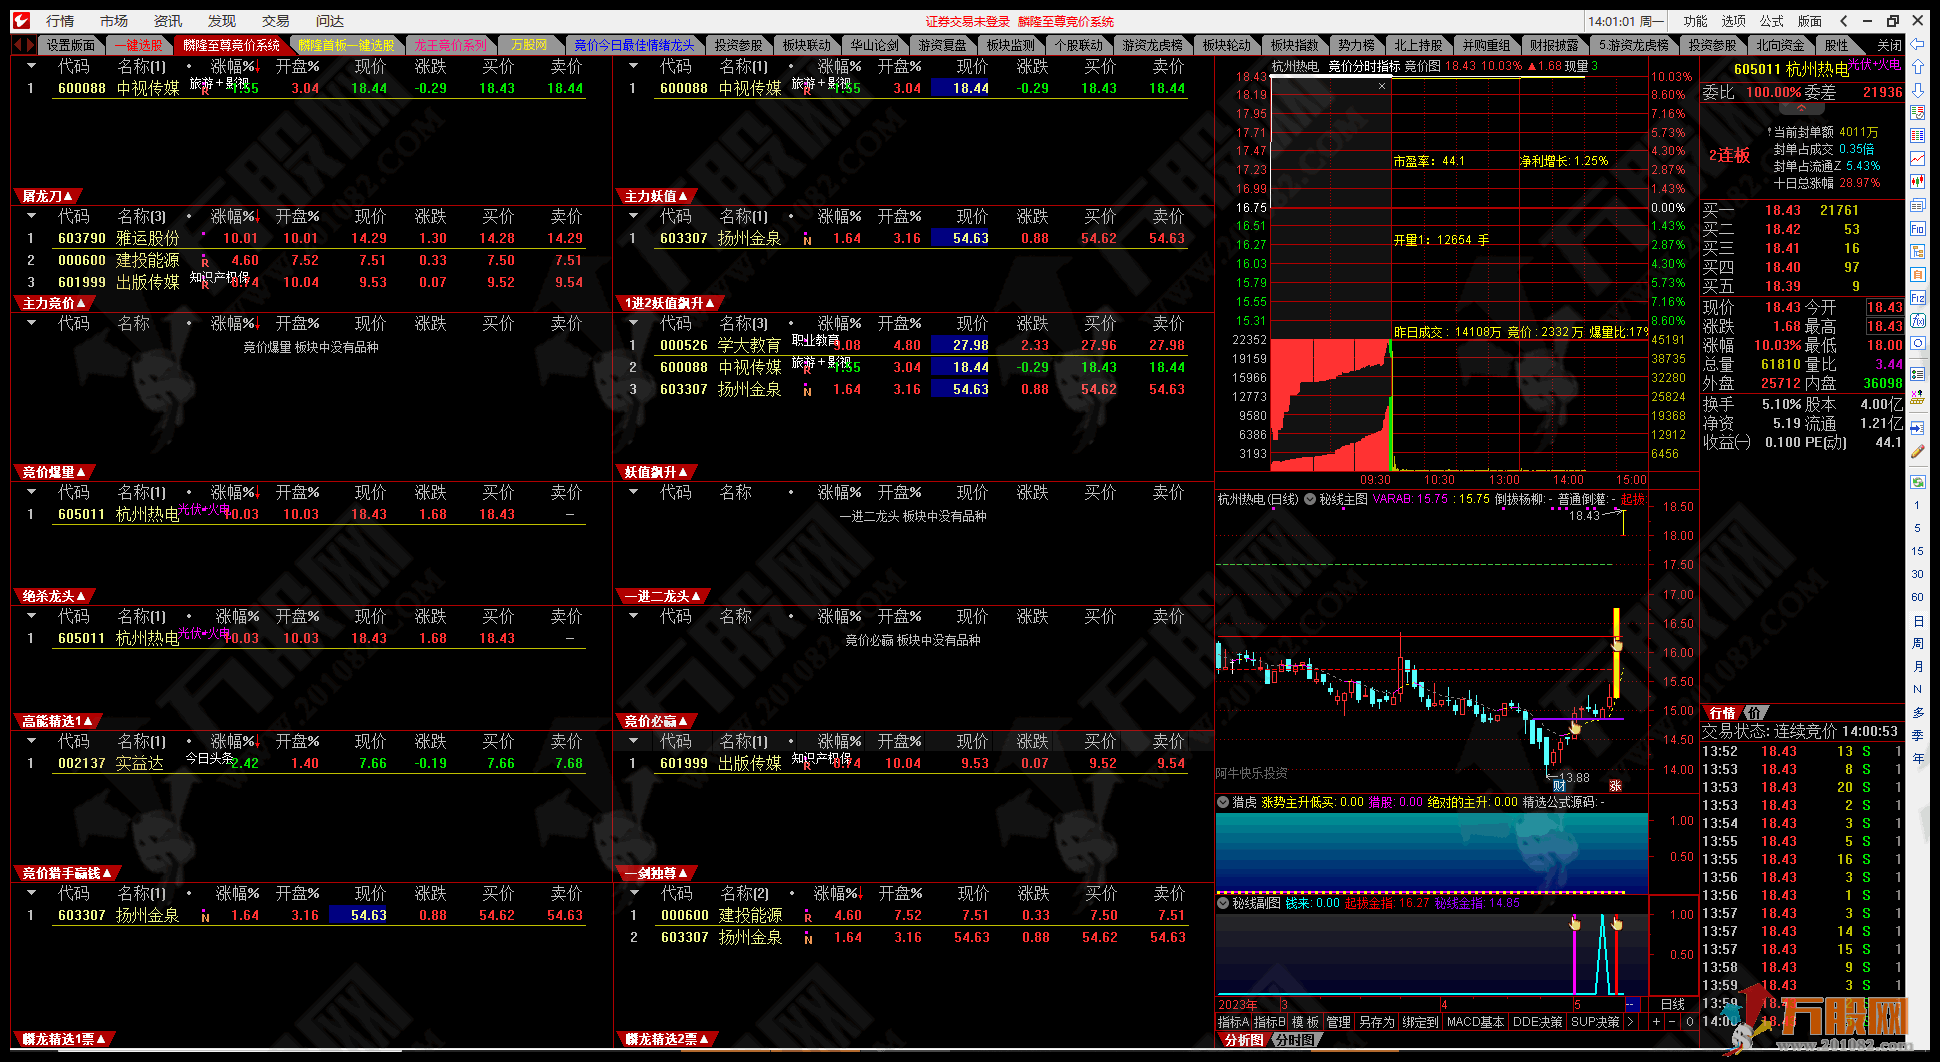This screenshot has width=1940, height=1062.
Task: Toggle the 秘线副图 indicator circle button
Action: click(x=1223, y=903)
